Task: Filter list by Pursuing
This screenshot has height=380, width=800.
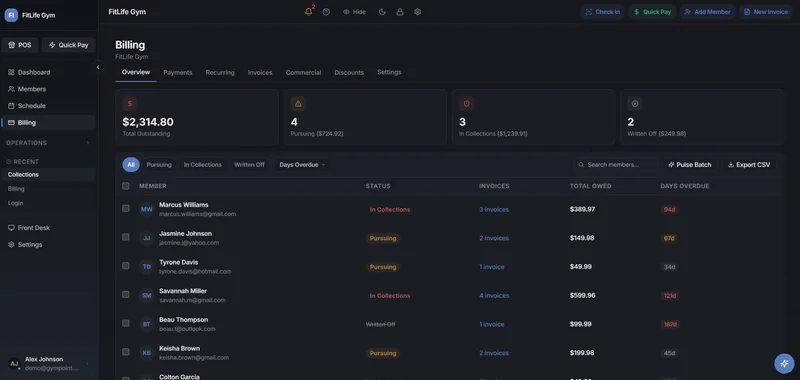Action: coord(159,165)
